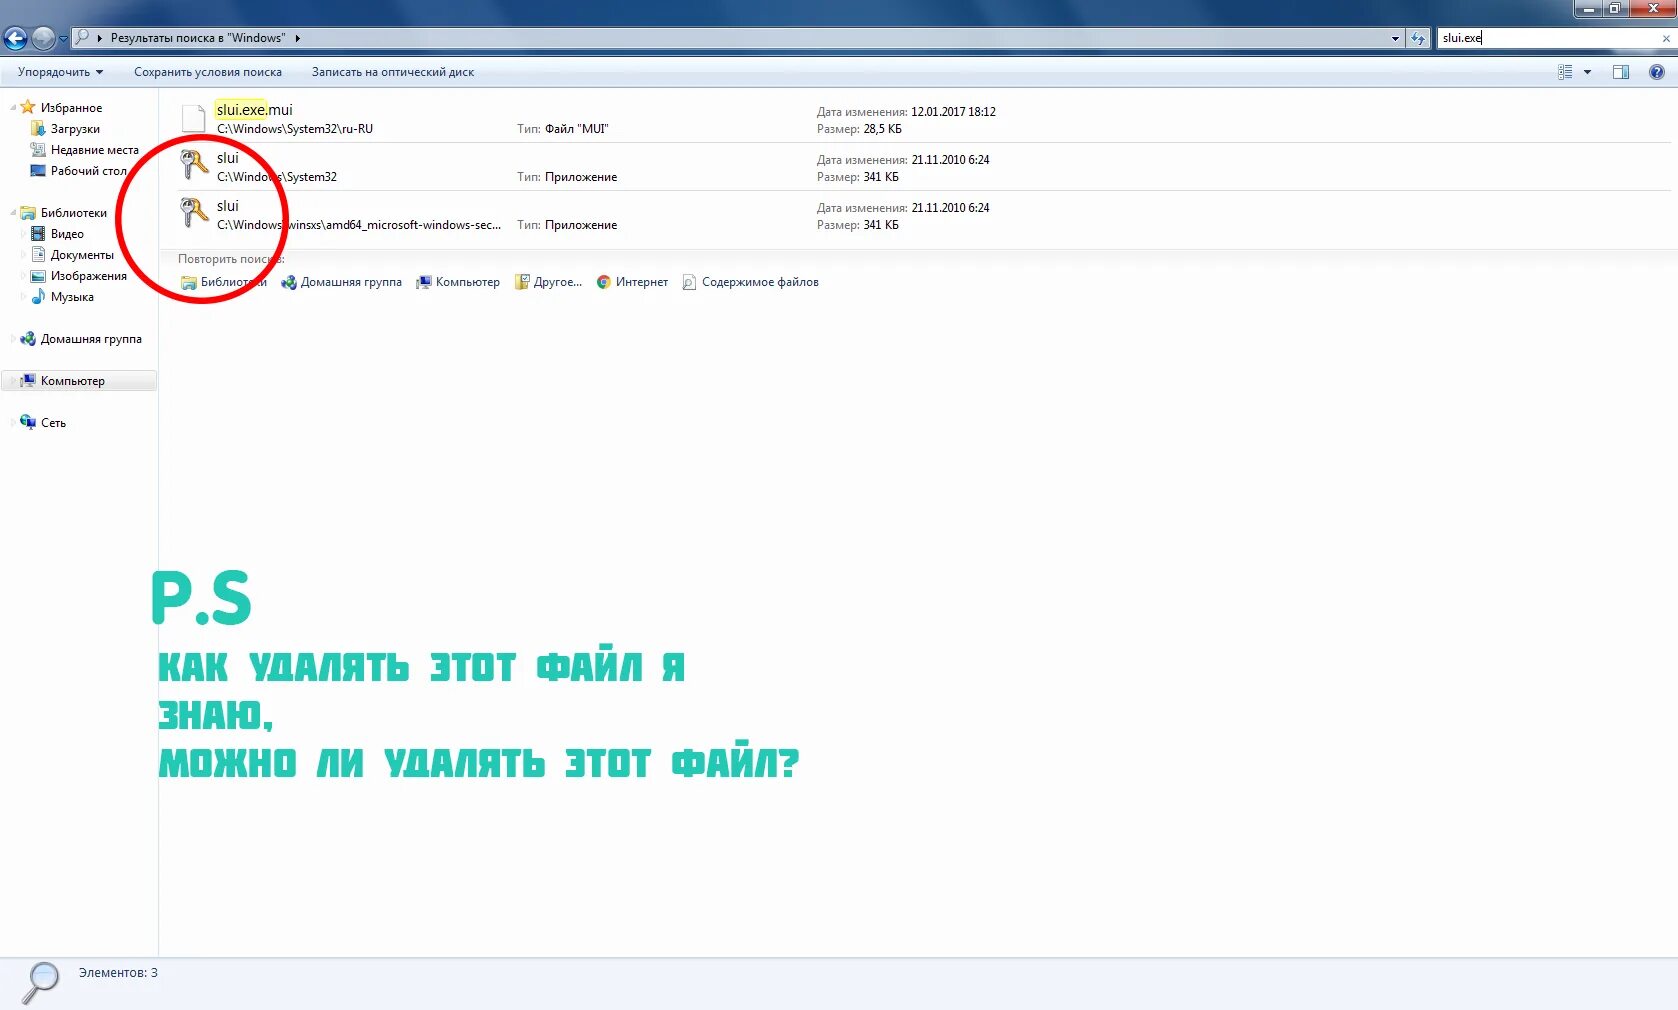Click the Элементов: 3 status text
This screenshot has height=1010, width=1678.
[118, 973]
